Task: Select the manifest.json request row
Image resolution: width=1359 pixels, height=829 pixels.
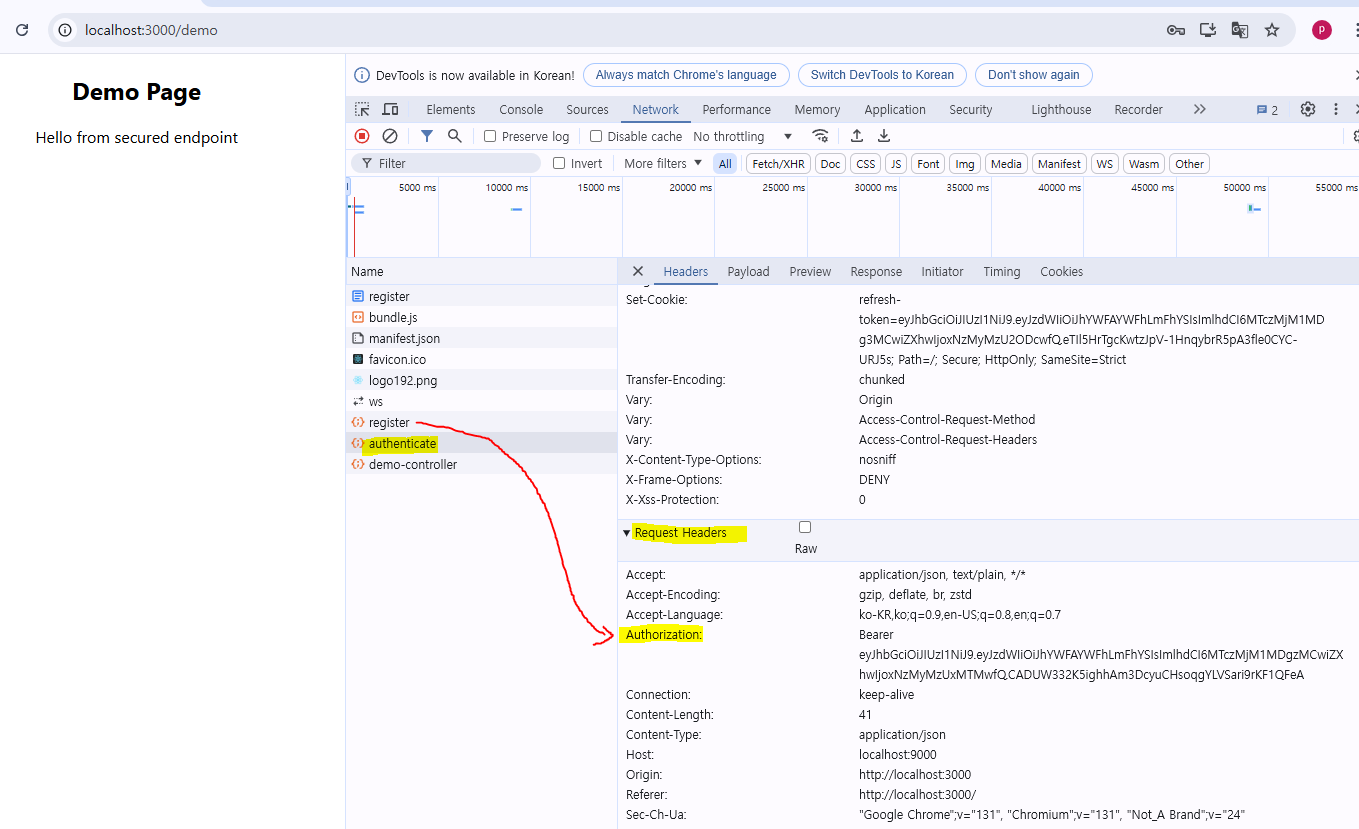Action: 481,338
